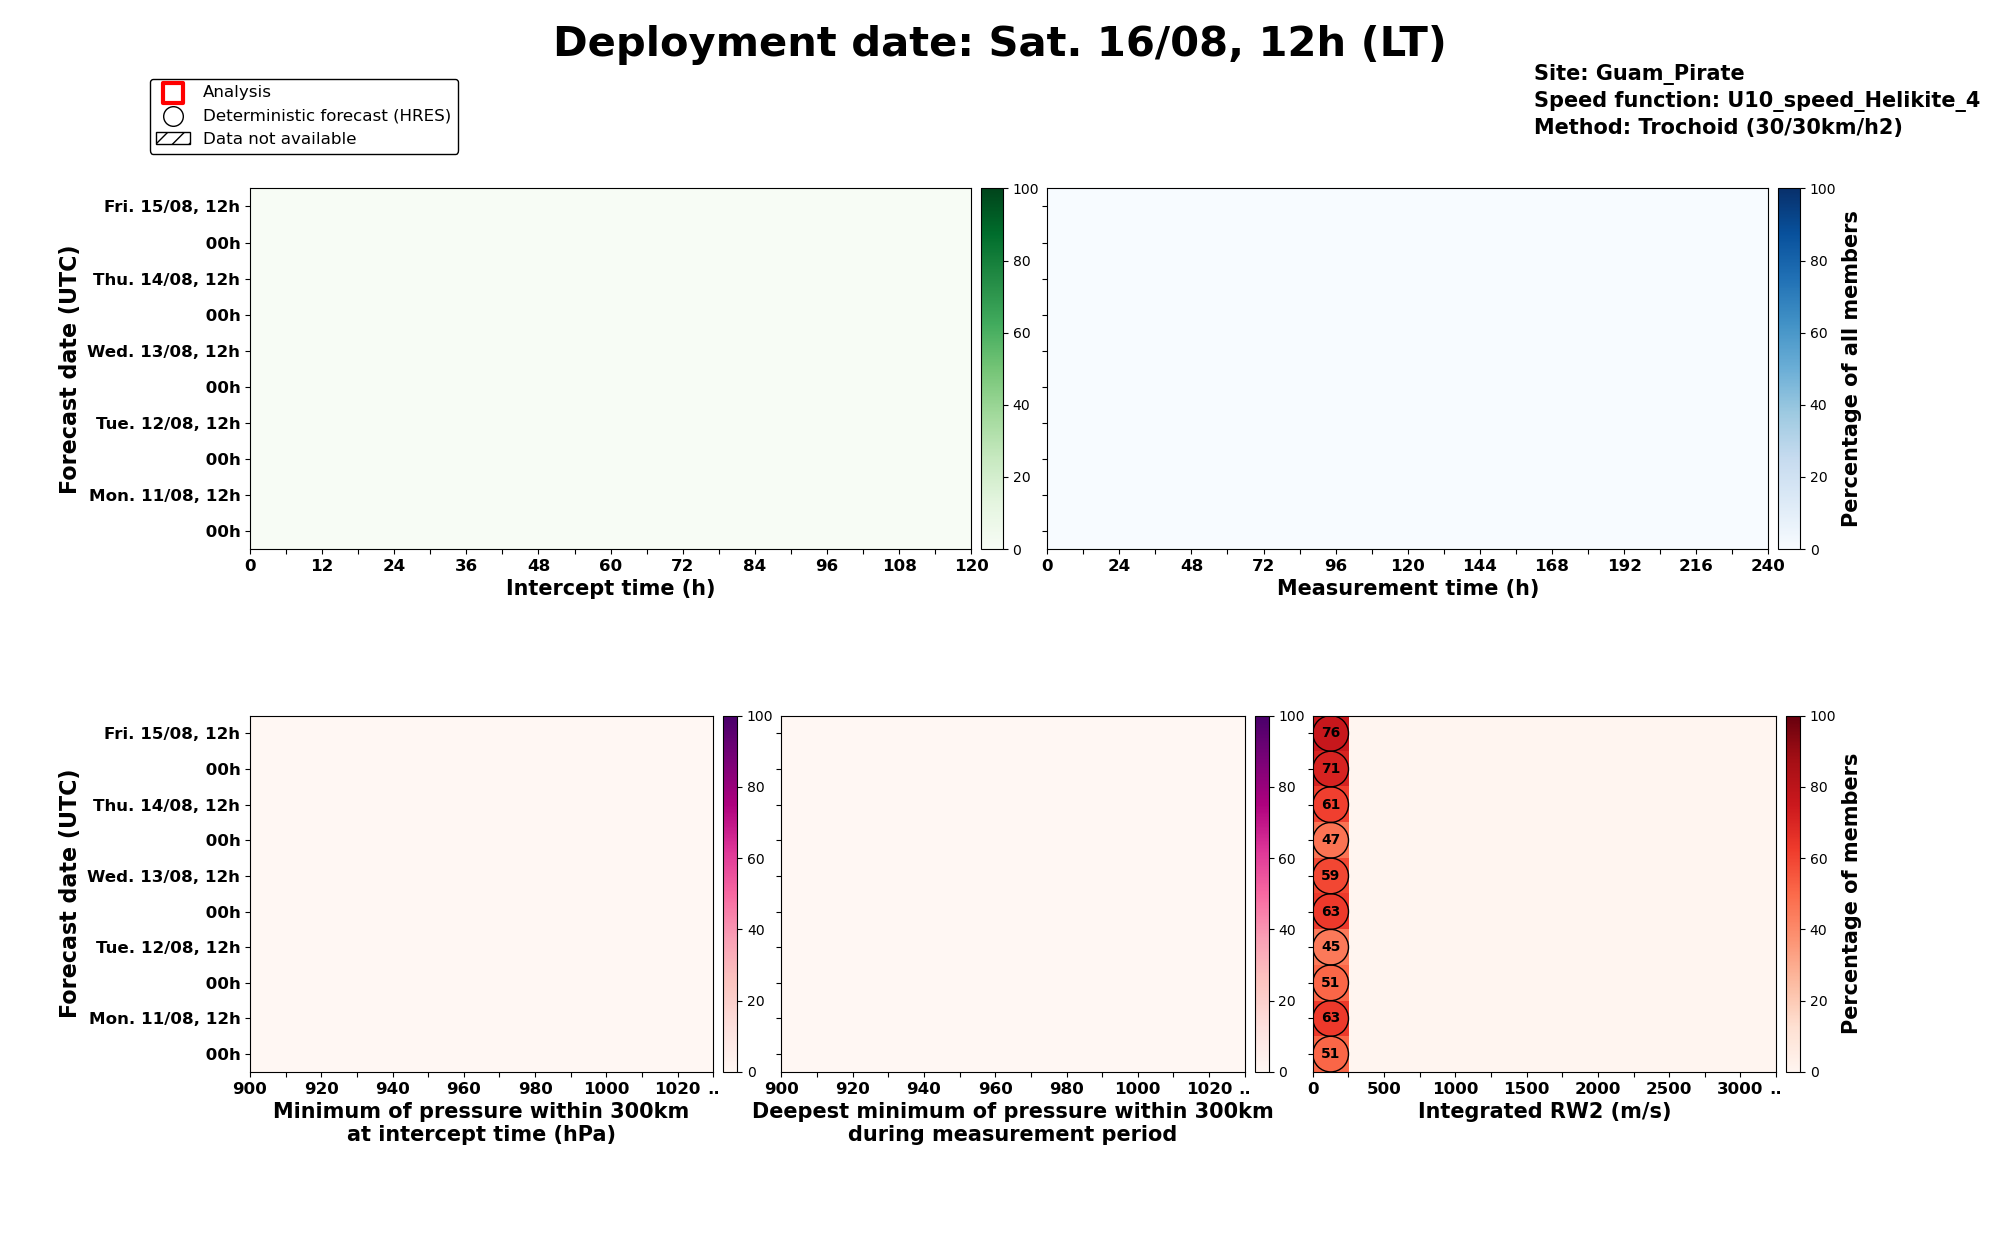Click inside the Measurement time heatmap panel
Viewport: 2000px width, 1250px height.
(1408, 369)
